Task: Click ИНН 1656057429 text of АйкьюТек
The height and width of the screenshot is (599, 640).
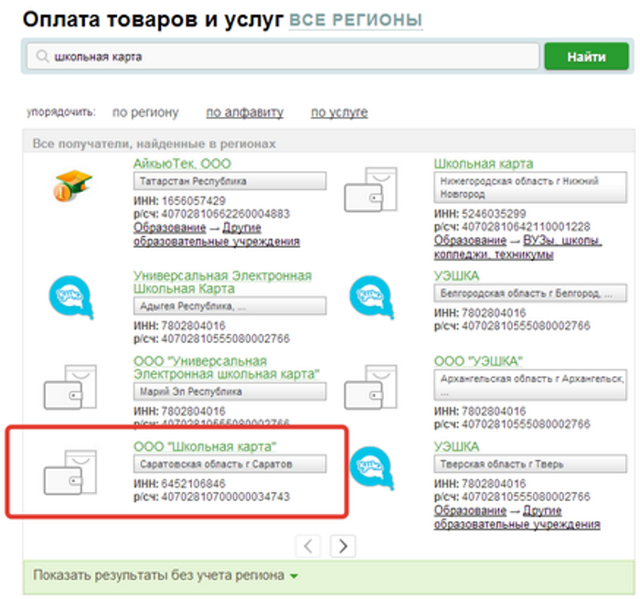Action: pyautogui.click(x=180, y=201)
